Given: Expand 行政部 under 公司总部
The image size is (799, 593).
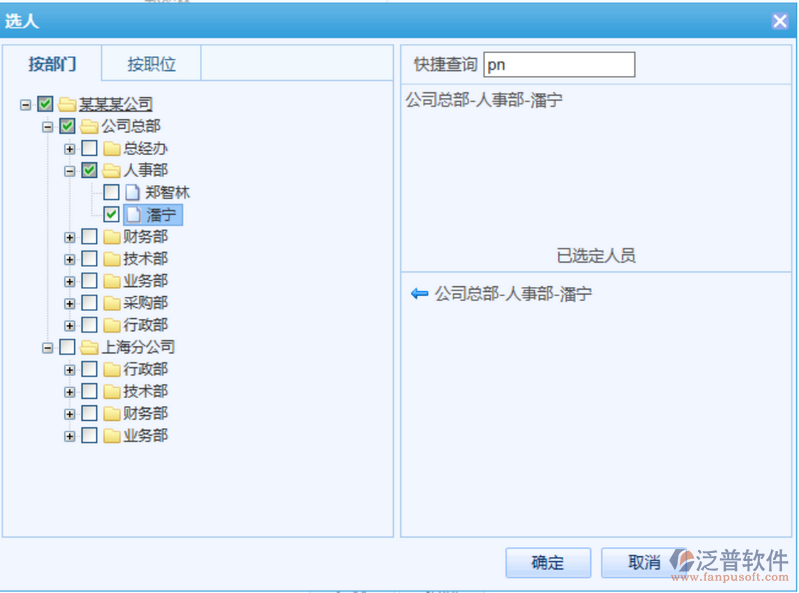Looking at the screenshot, I should [x=70, y=326].
